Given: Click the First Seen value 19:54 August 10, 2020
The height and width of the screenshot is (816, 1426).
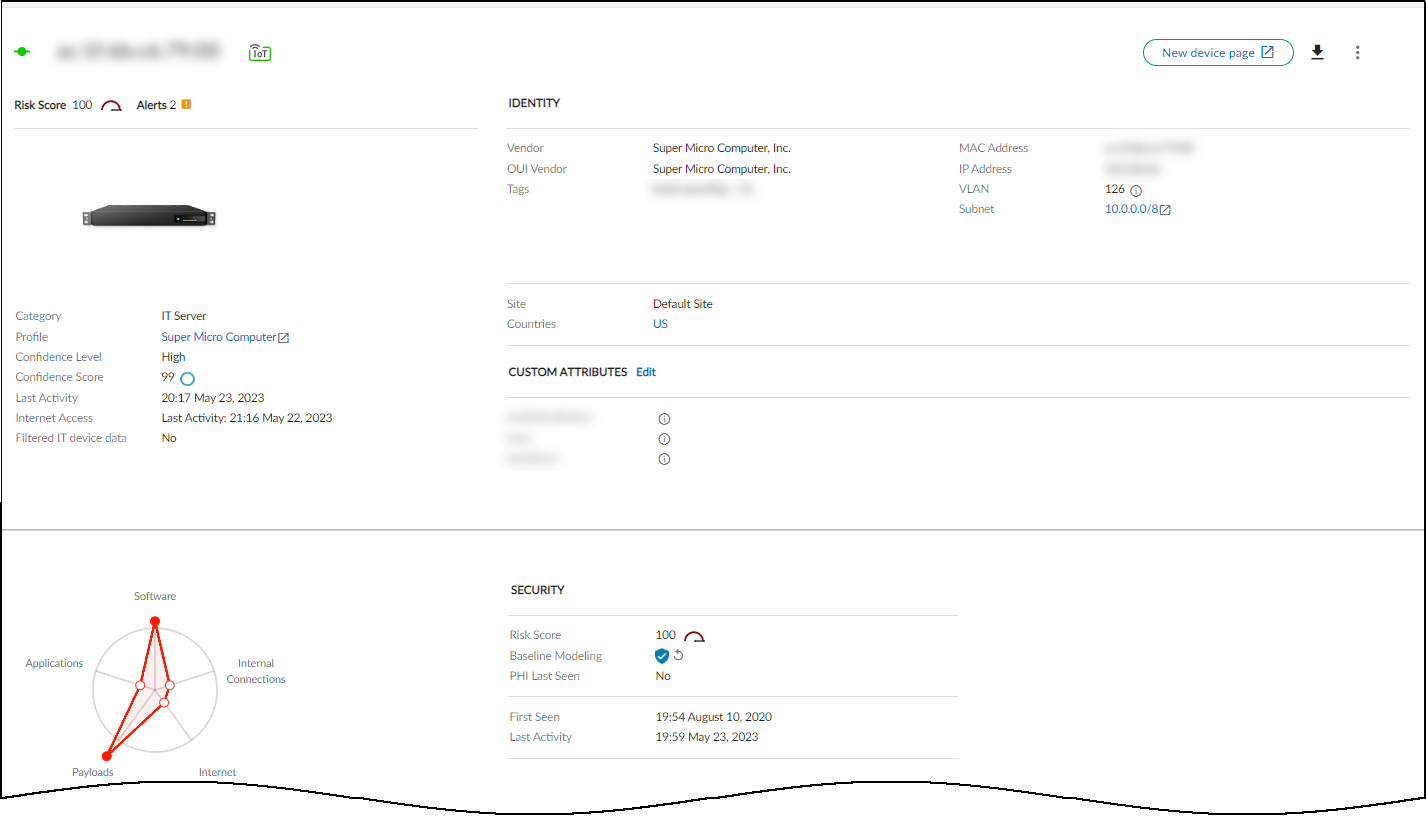Looking at the screenshot, I should tap(714, 717).
